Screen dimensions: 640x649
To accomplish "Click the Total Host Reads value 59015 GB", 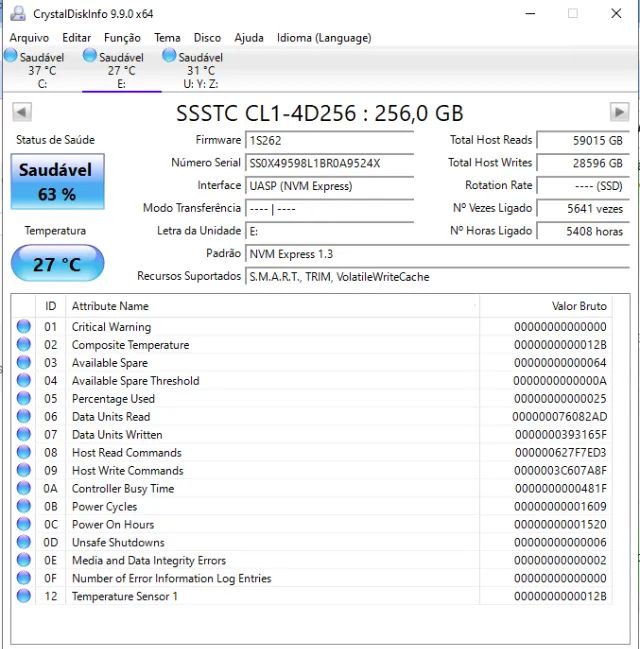I will (x=583, y=140).
